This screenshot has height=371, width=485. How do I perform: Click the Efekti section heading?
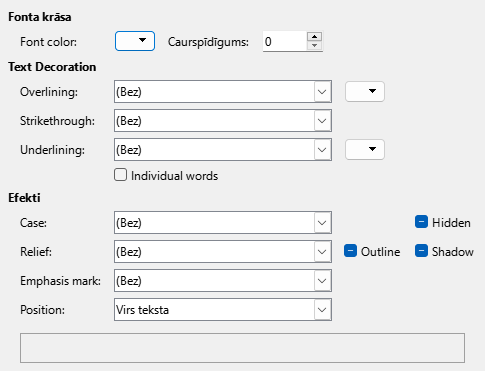[x=24, y=198]
